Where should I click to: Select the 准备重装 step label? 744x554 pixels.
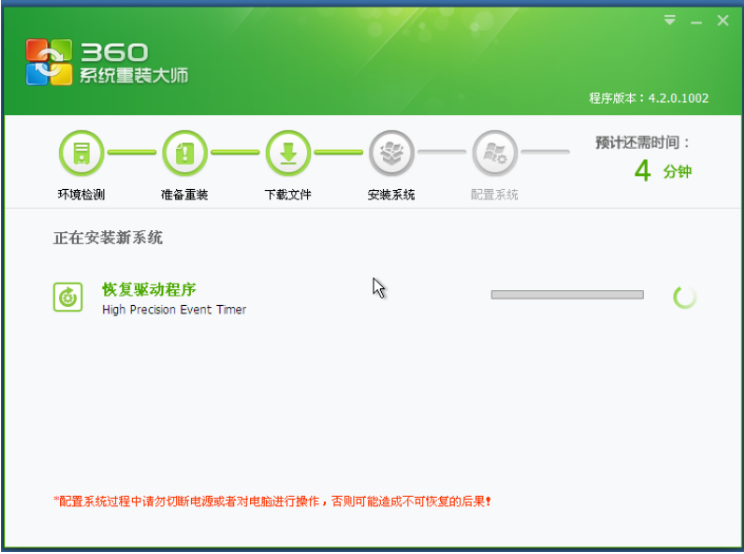[185, 194]
